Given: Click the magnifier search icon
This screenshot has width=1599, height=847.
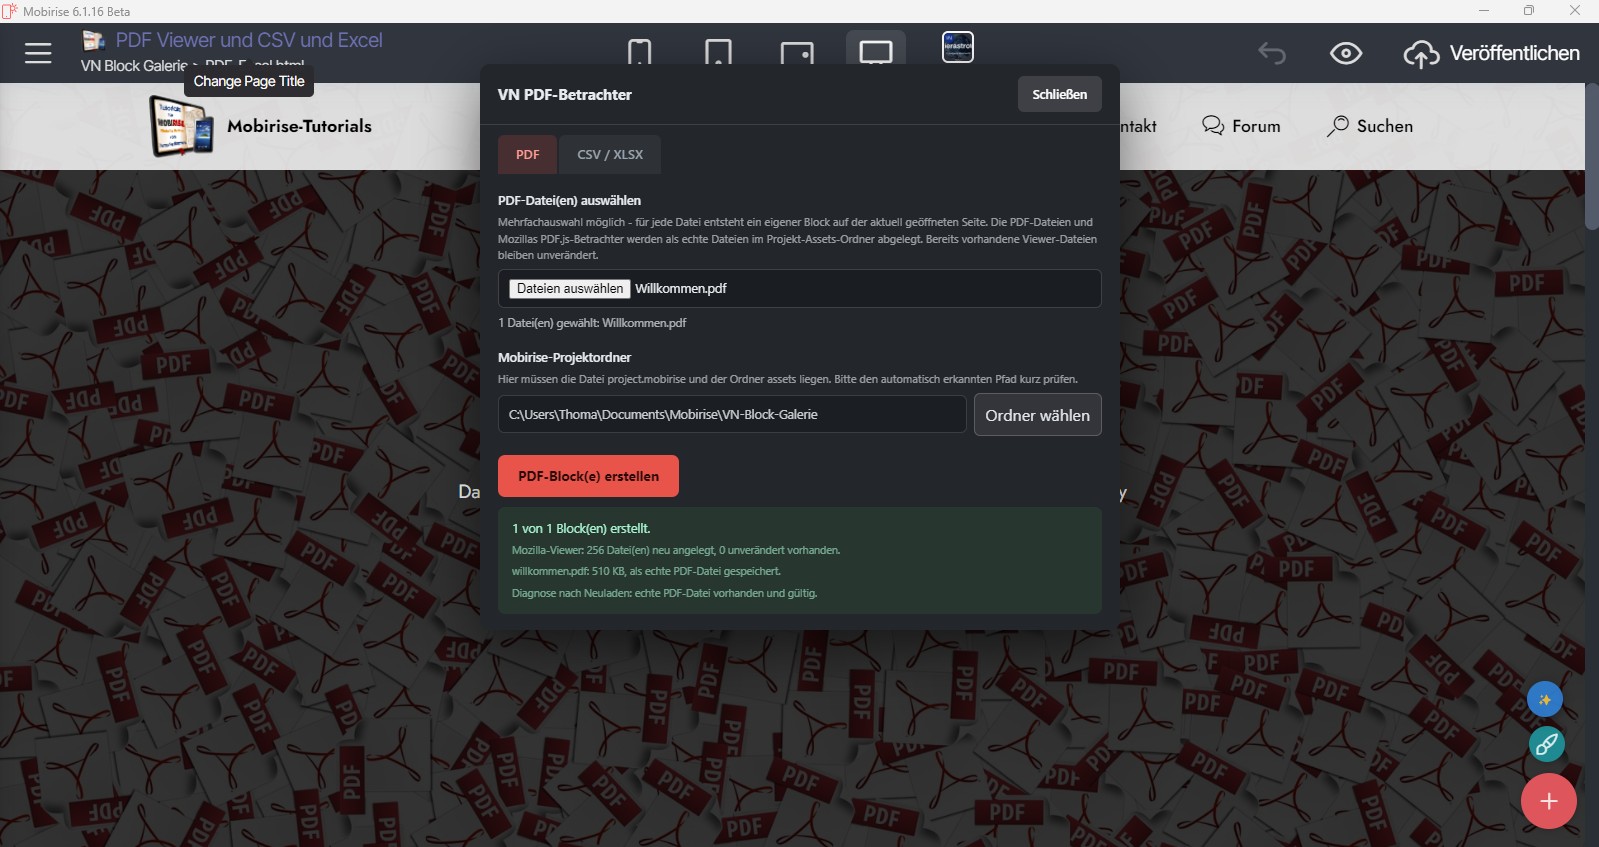Looking at the screenshot, I should (x=1337, y=126).
